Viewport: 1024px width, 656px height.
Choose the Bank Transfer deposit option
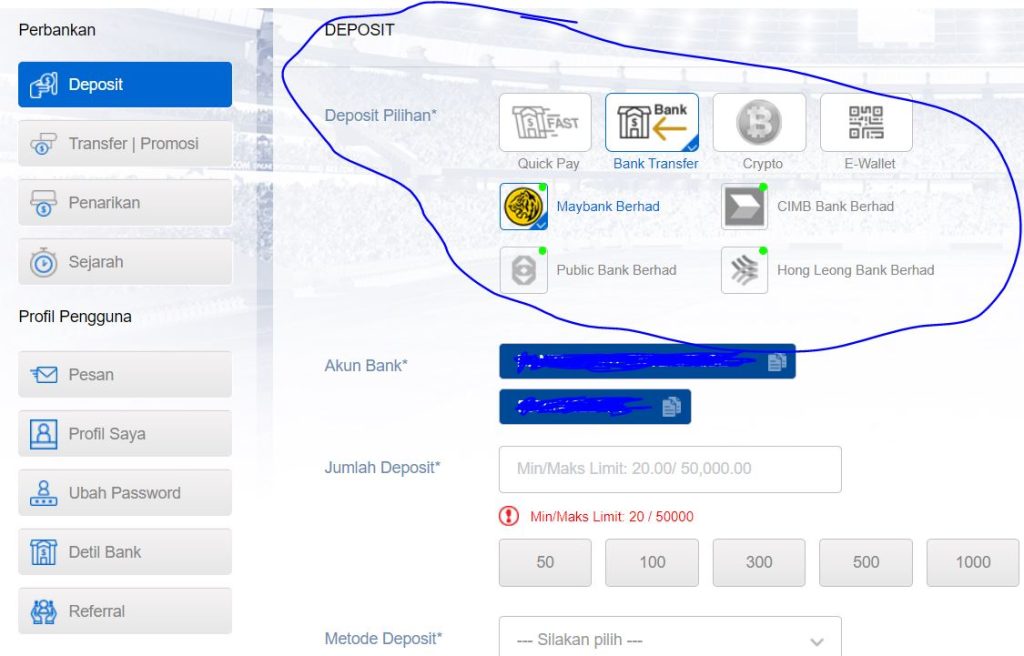click(652, 123)
